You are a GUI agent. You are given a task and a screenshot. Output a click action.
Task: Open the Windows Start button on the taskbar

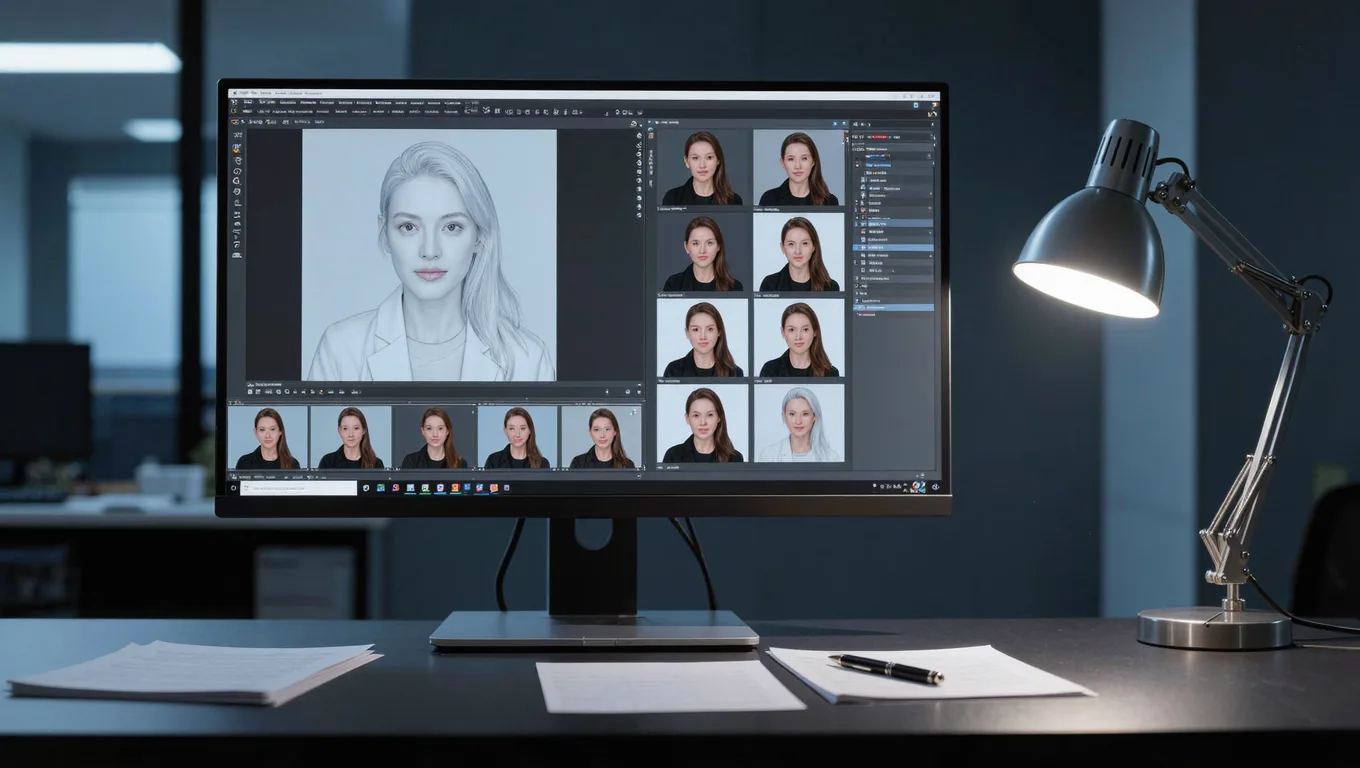coord(233,488)
